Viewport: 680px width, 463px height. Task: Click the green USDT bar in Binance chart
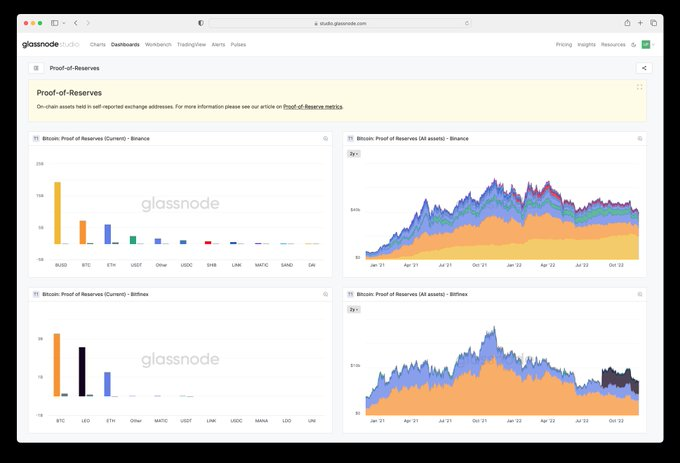tap(133, 240)
